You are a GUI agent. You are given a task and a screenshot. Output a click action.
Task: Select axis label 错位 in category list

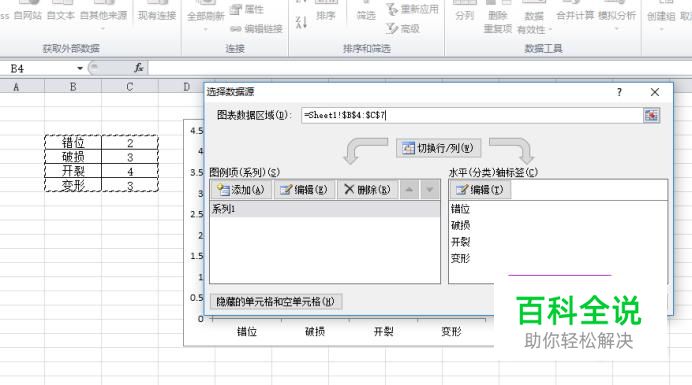click(x=460, y=209)
